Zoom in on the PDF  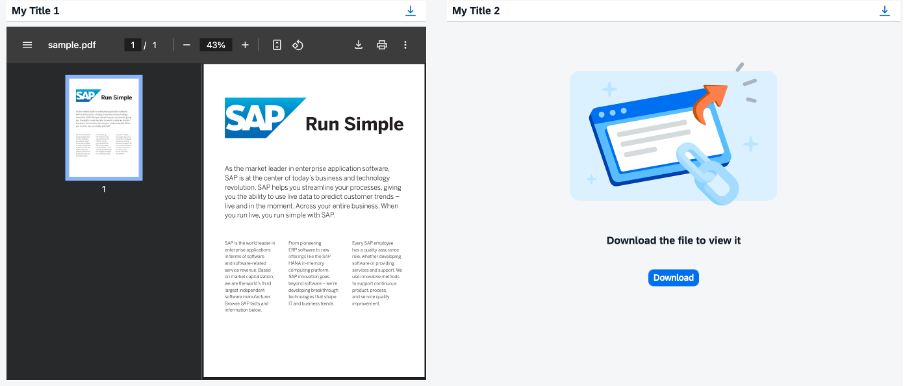tap(245, 45)
